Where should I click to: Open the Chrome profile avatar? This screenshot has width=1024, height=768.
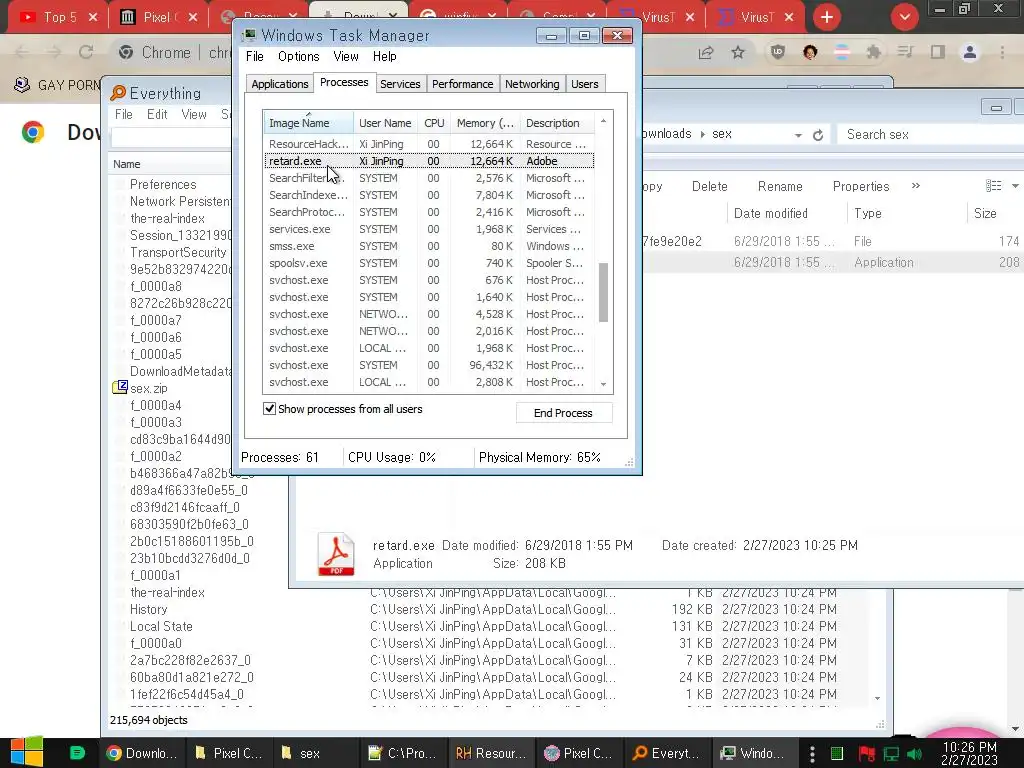pyautogui.click(x=970, y=52)
